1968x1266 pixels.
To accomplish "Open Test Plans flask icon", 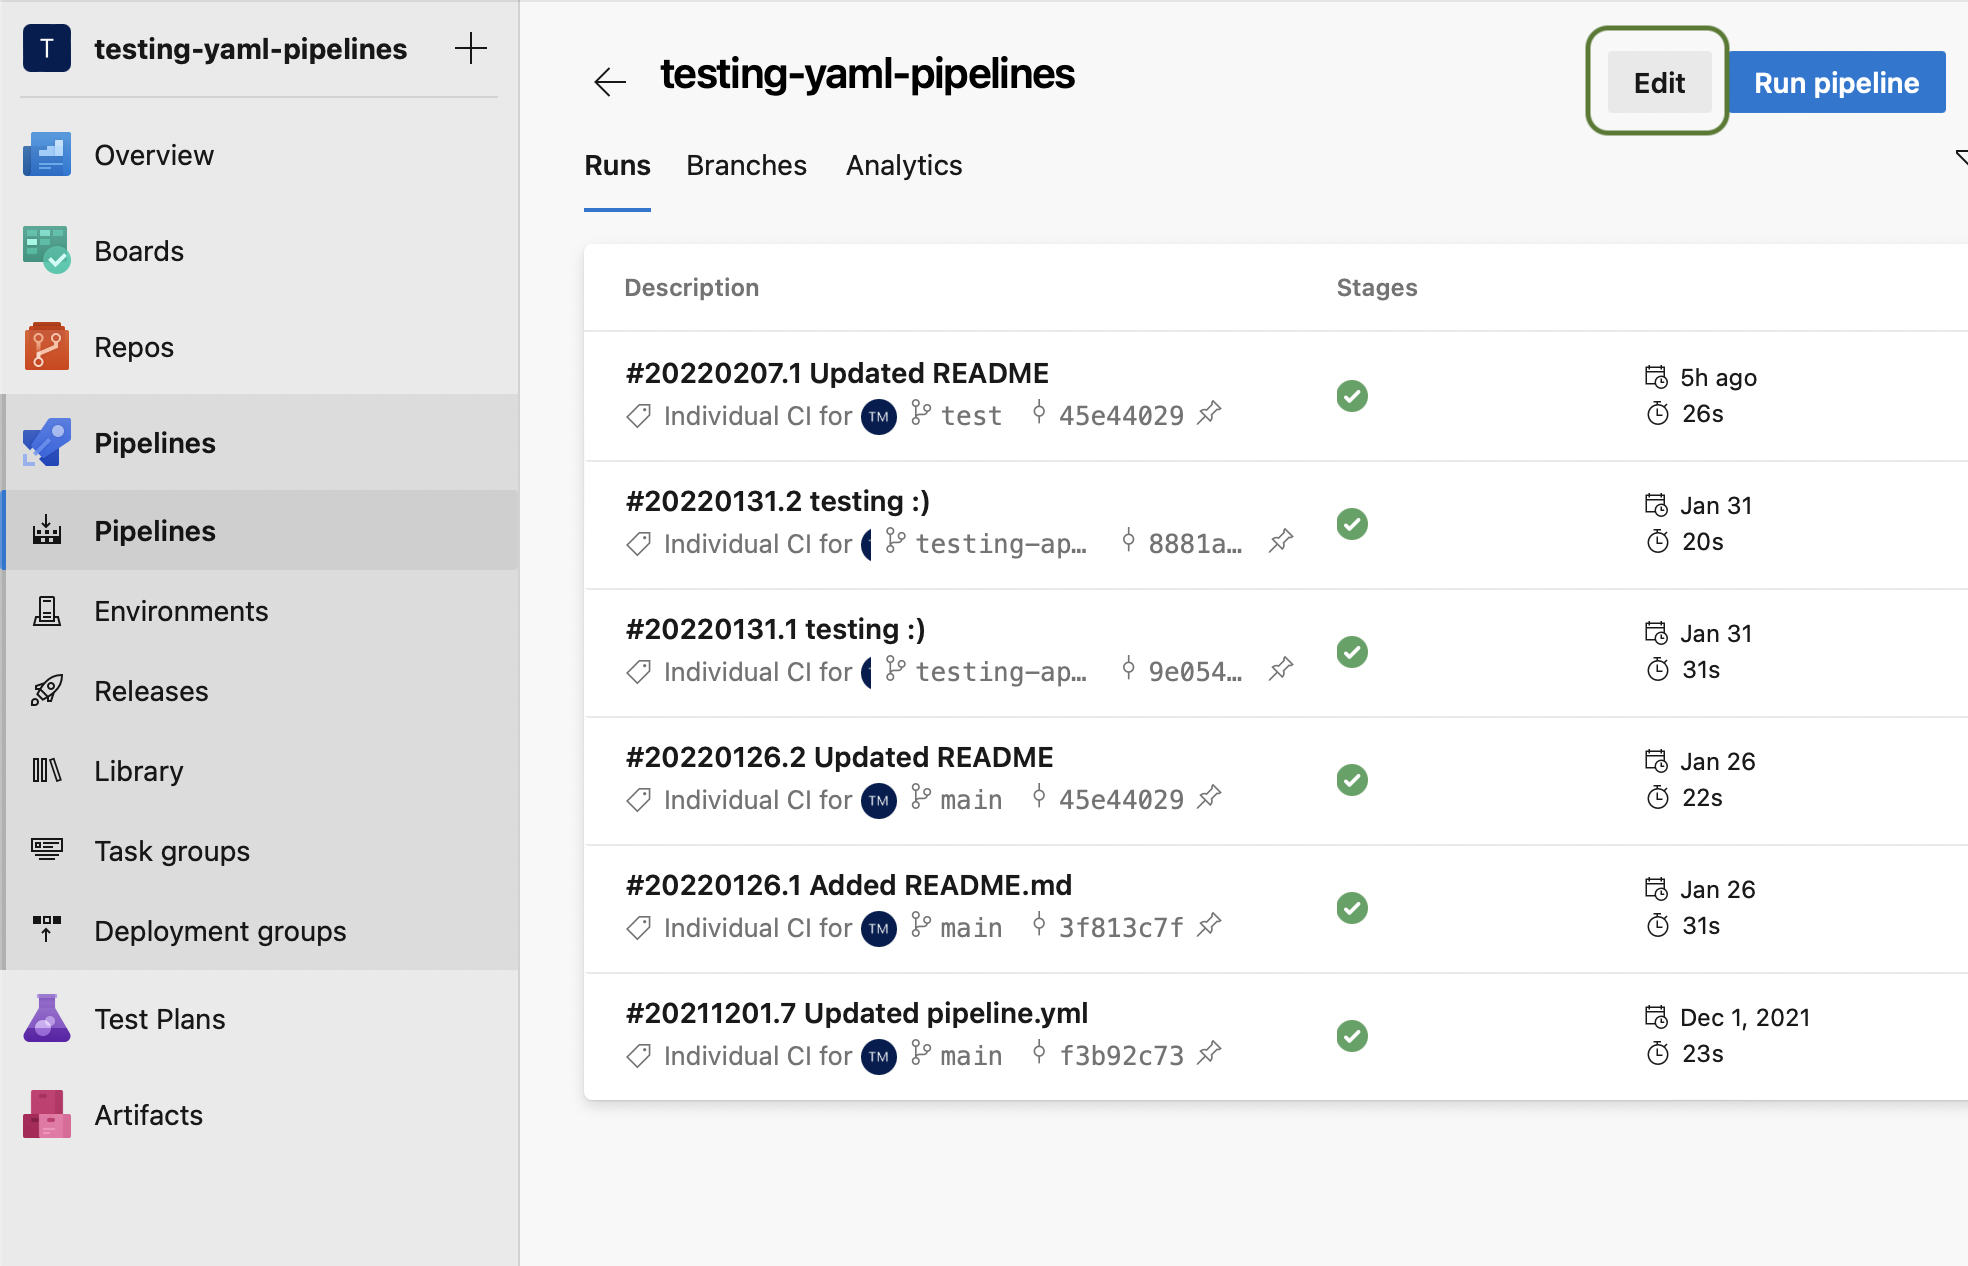I will [46, 1019].
